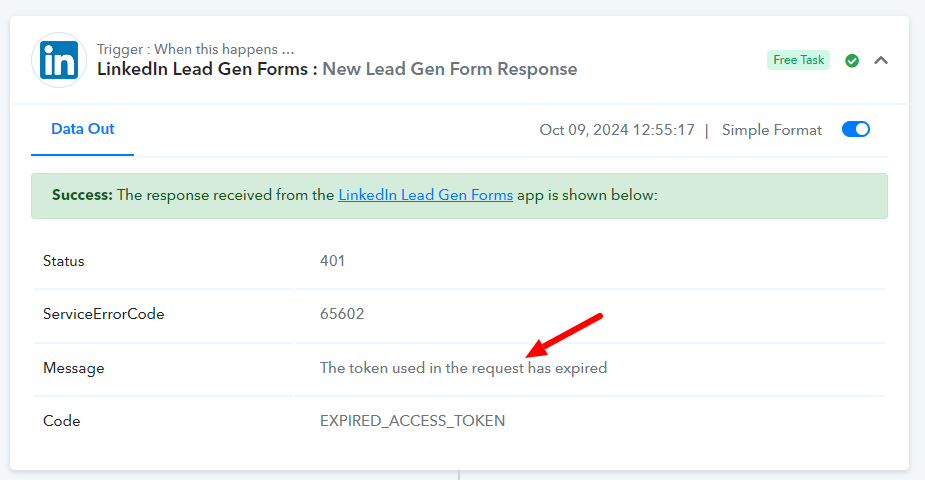Click the ServiceErrorCode value 65602
925x480 pixels.
(x=342, y=314)
